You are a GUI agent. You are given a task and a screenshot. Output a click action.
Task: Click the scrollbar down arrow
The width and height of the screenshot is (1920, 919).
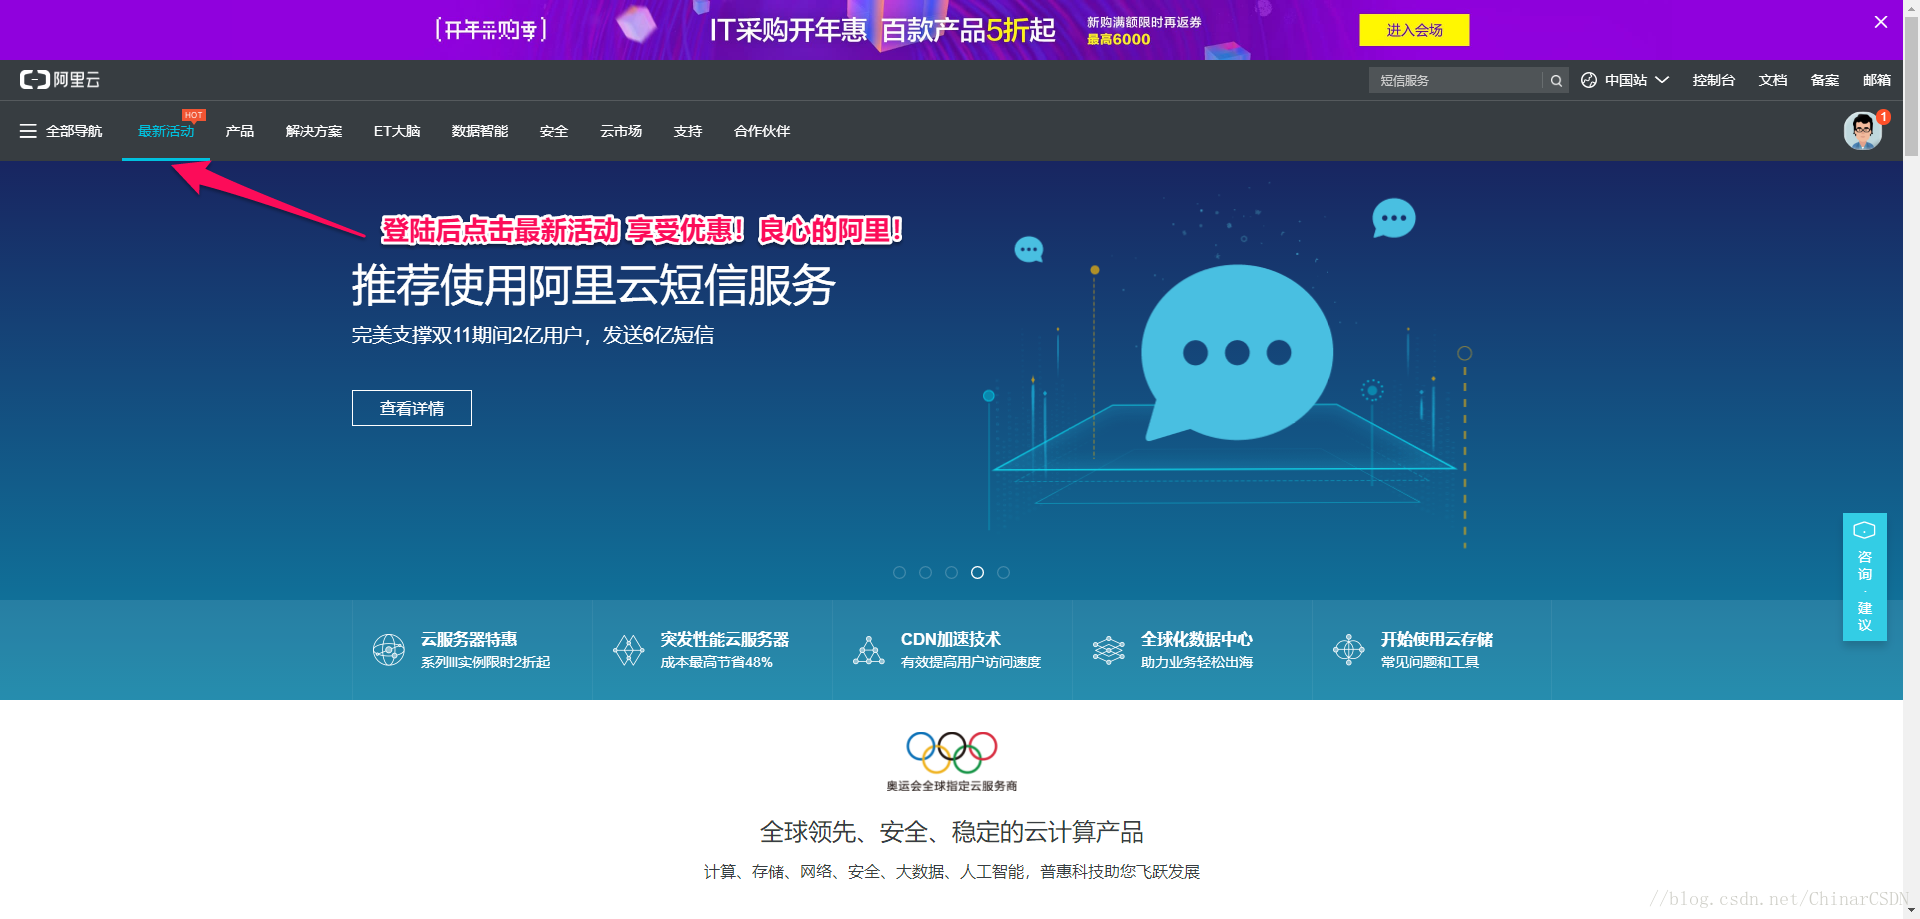click(x=1911, y=911)
